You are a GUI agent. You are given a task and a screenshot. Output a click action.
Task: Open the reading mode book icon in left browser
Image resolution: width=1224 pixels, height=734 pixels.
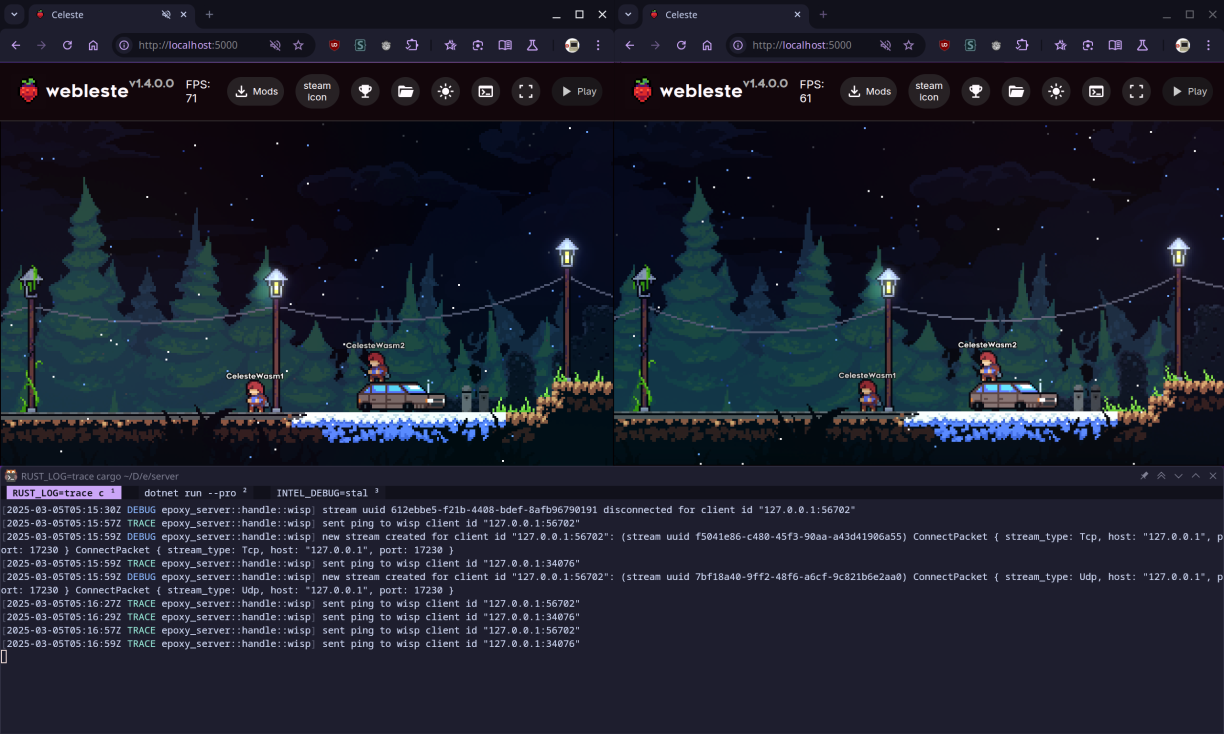pos(505,45)
